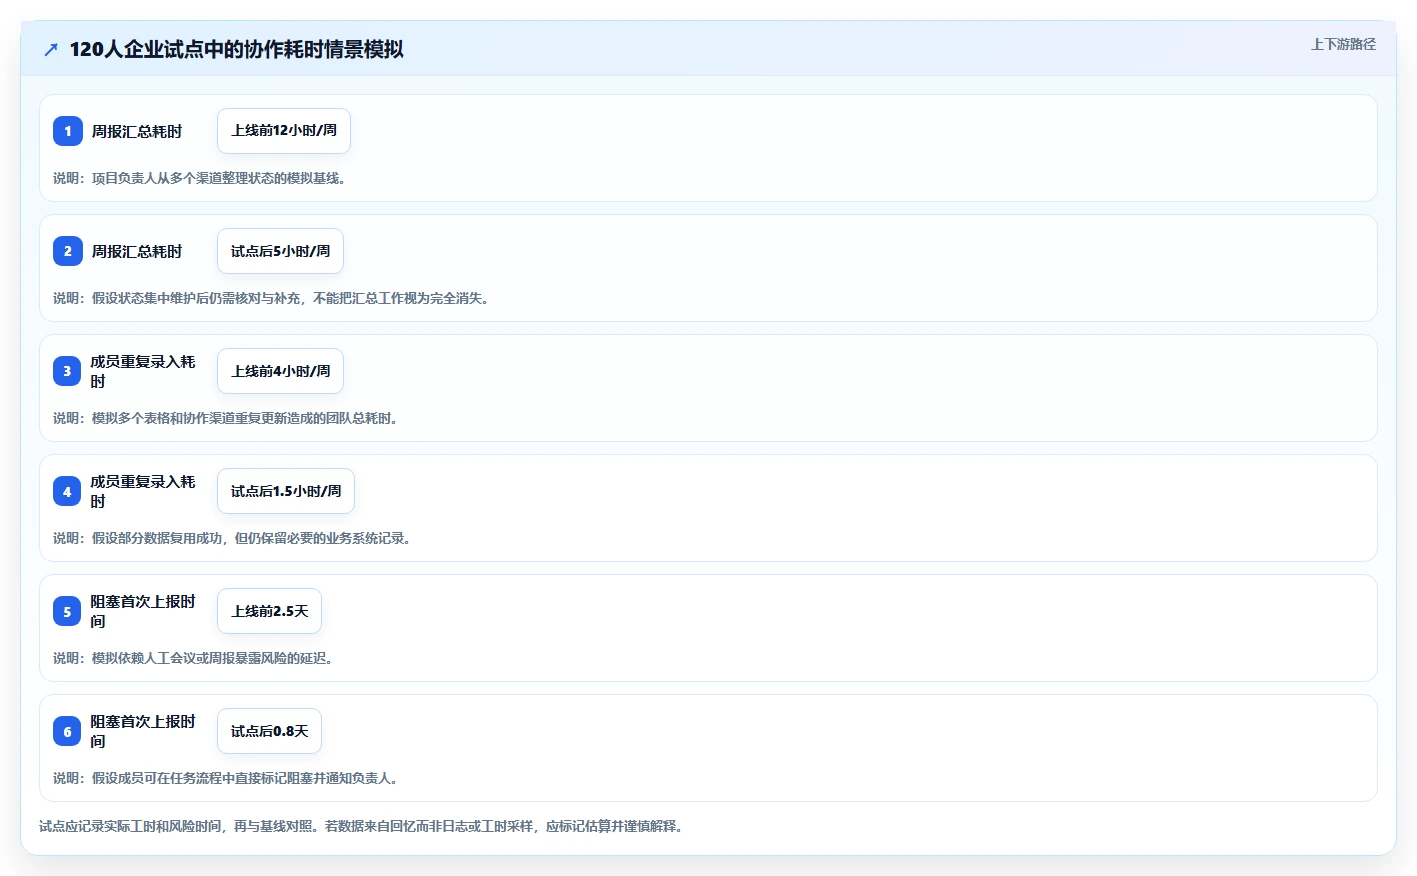This screenshot has width=1417, height=876.
Task: Click the note 假设成员可在任务流程中直接标记阻塞
Action: (225, 778)
